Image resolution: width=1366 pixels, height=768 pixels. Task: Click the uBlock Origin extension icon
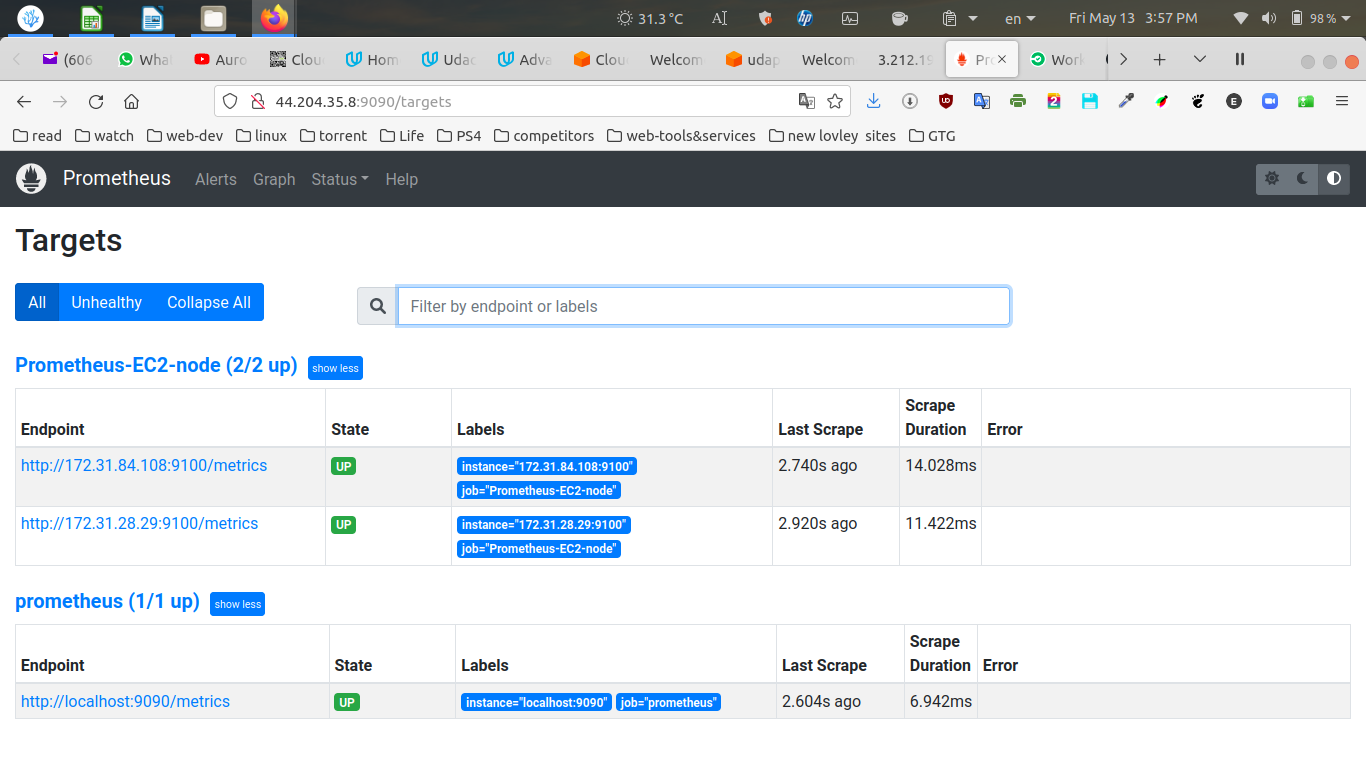pos(946,101)
